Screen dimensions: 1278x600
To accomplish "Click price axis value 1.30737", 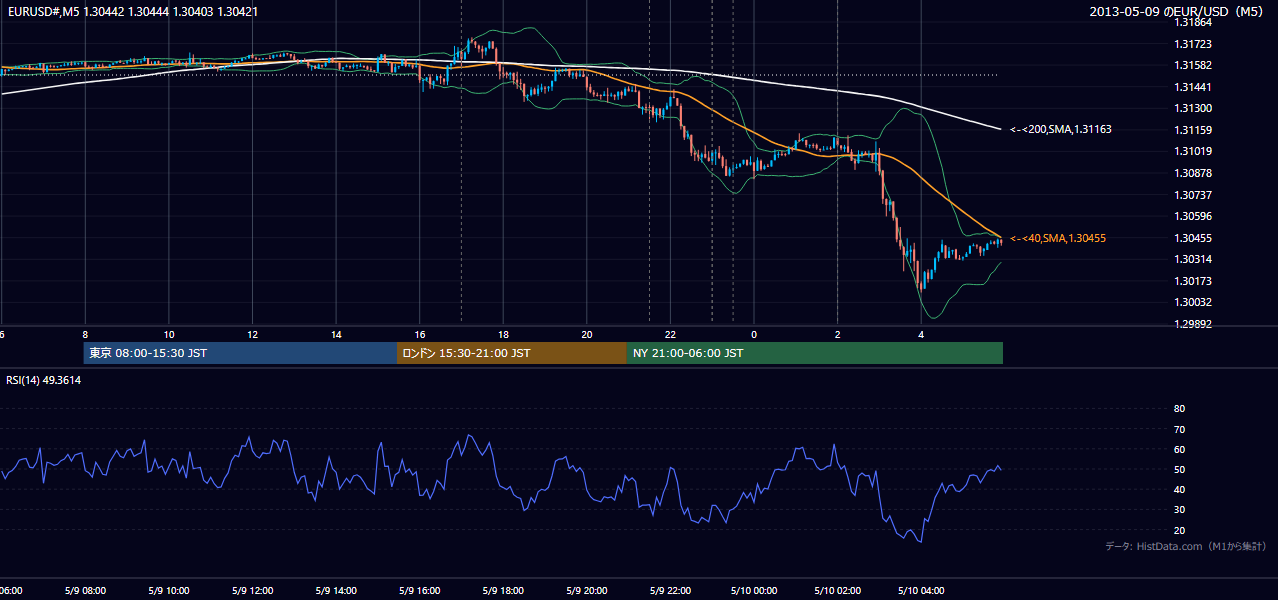I will pos(1194,195).
